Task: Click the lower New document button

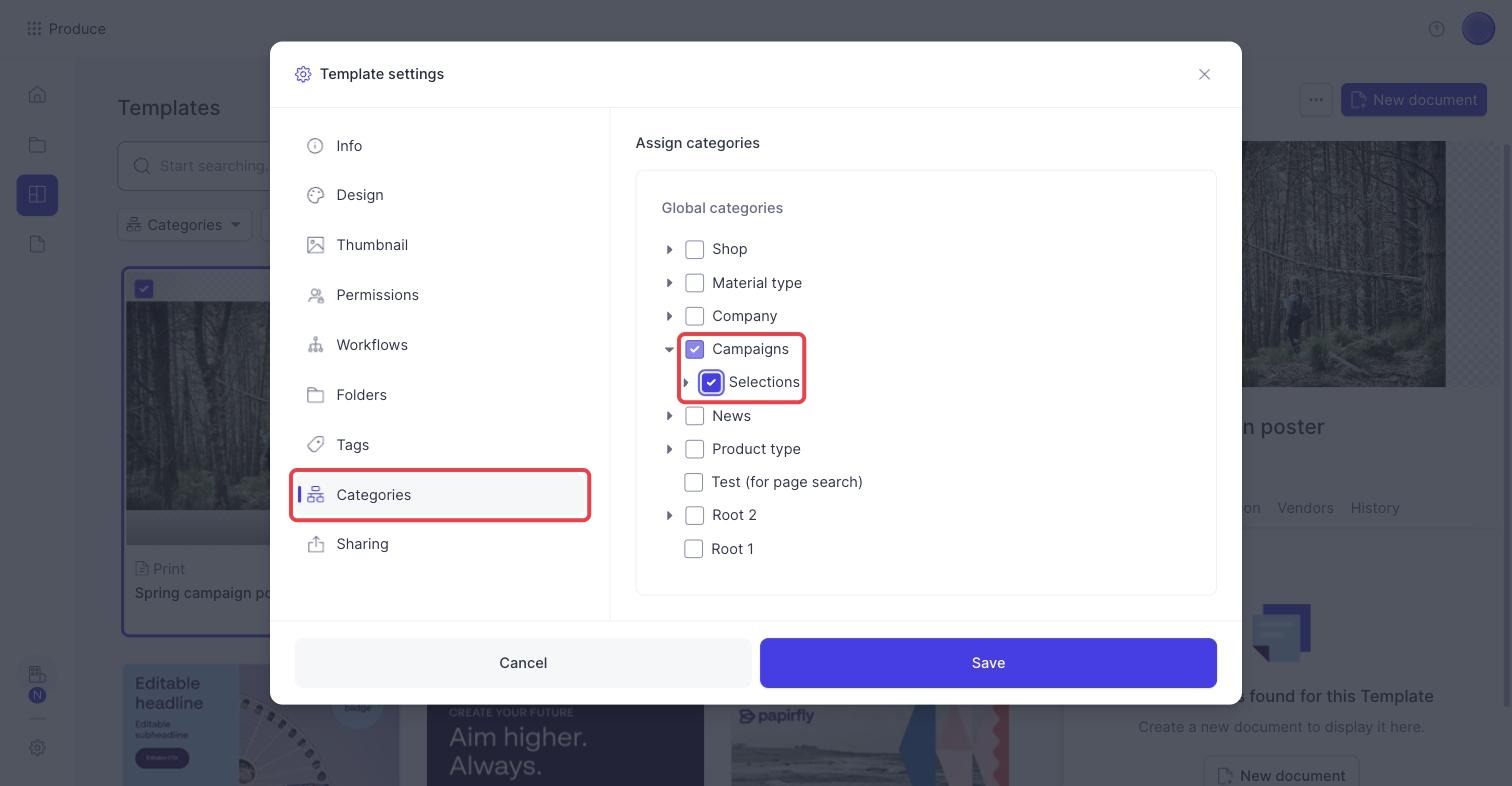Action: pos(1281,775)
